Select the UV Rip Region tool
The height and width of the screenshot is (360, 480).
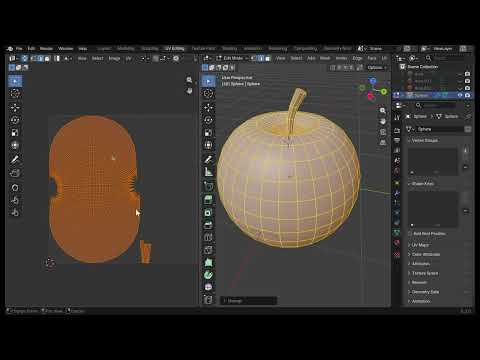click(x=15, y=173)
